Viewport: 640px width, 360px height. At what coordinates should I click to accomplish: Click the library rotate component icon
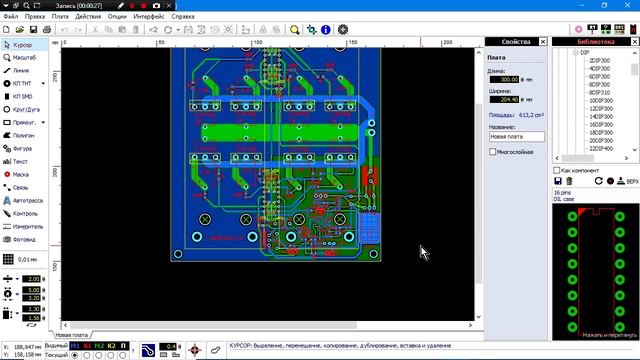click(x=598, y=181)
